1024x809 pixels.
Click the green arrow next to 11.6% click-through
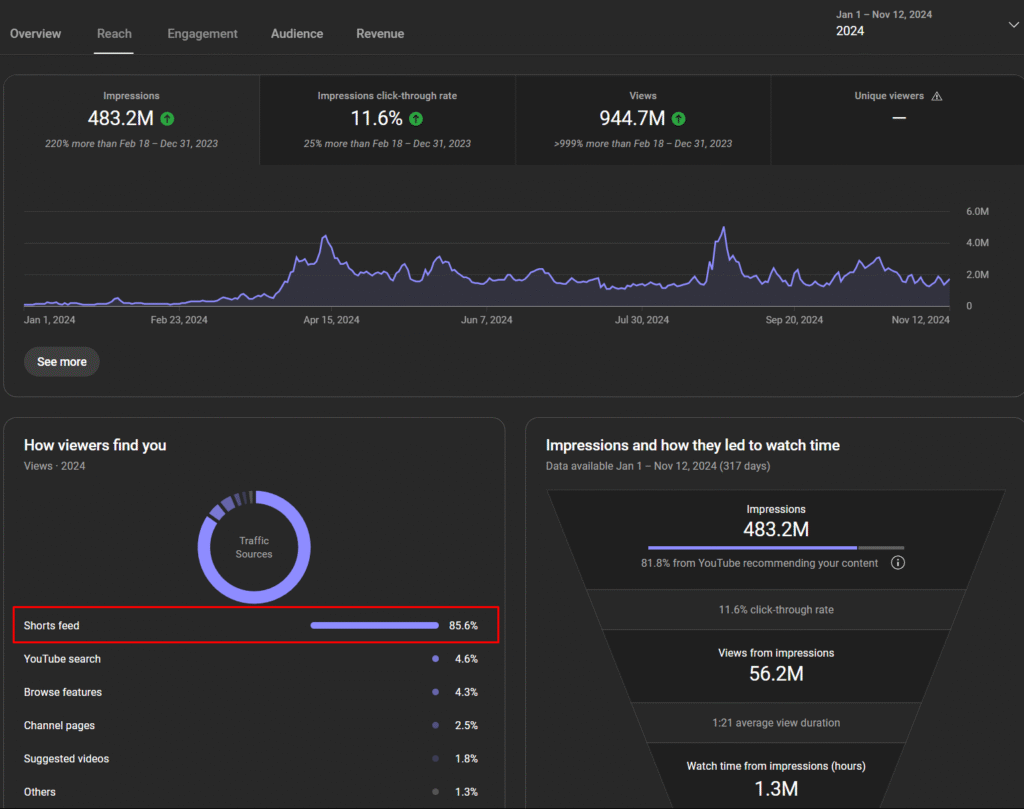tap(415, 119)
